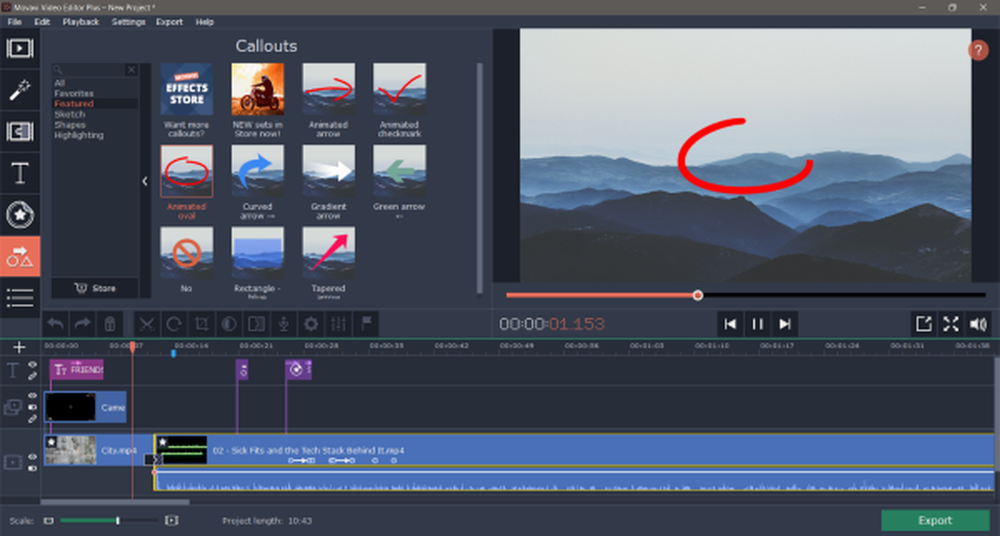This screenshot has height=536, width=1000.
Task: Collapse the callouts category list arrow
Action: 144,181
